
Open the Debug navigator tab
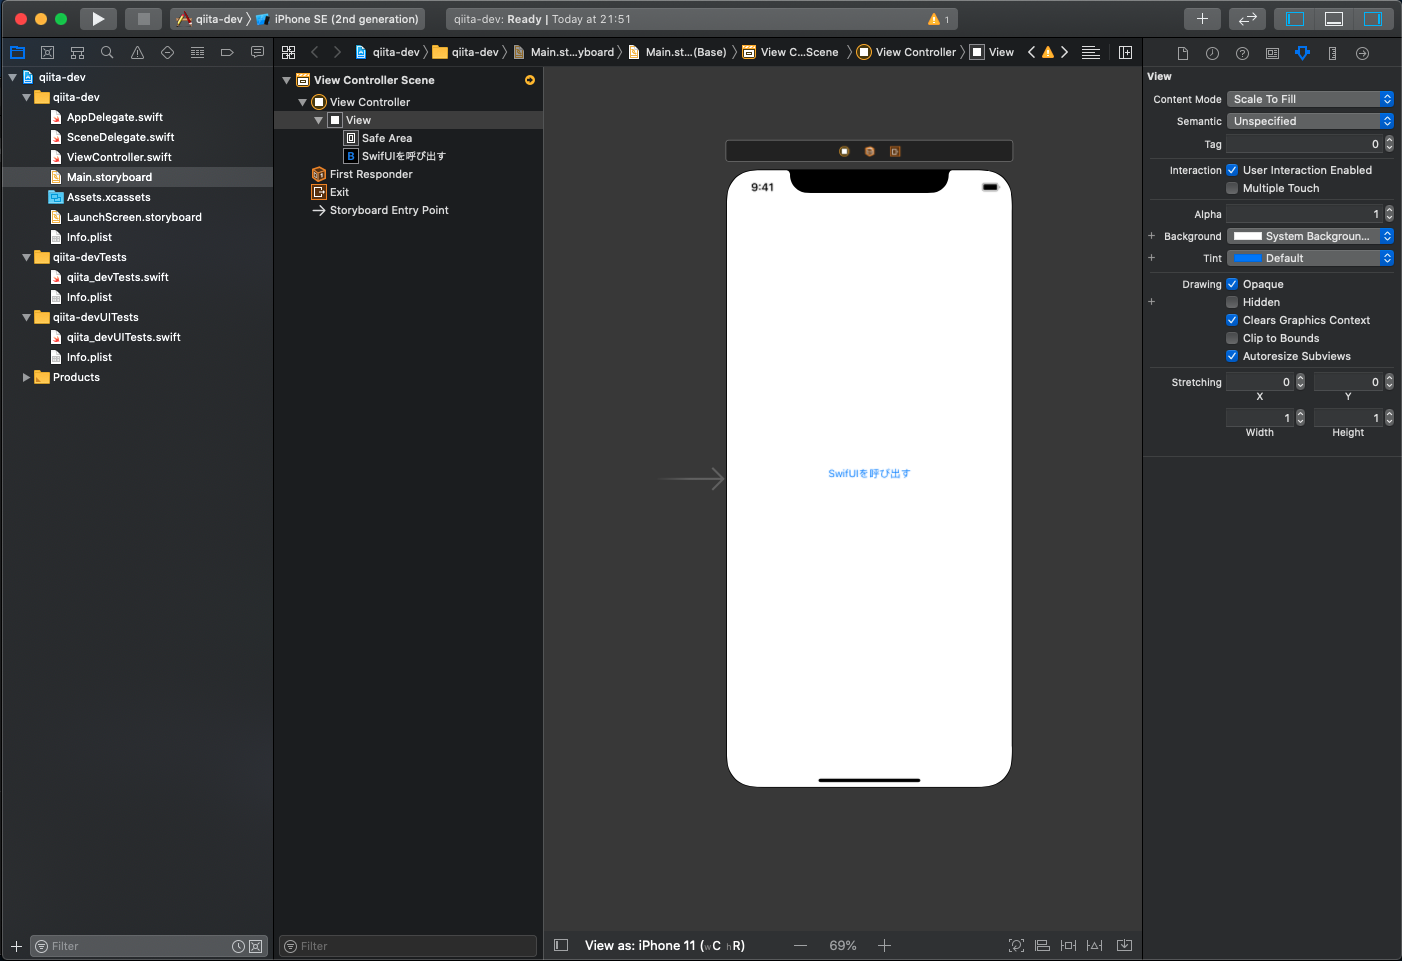point(197,52)
